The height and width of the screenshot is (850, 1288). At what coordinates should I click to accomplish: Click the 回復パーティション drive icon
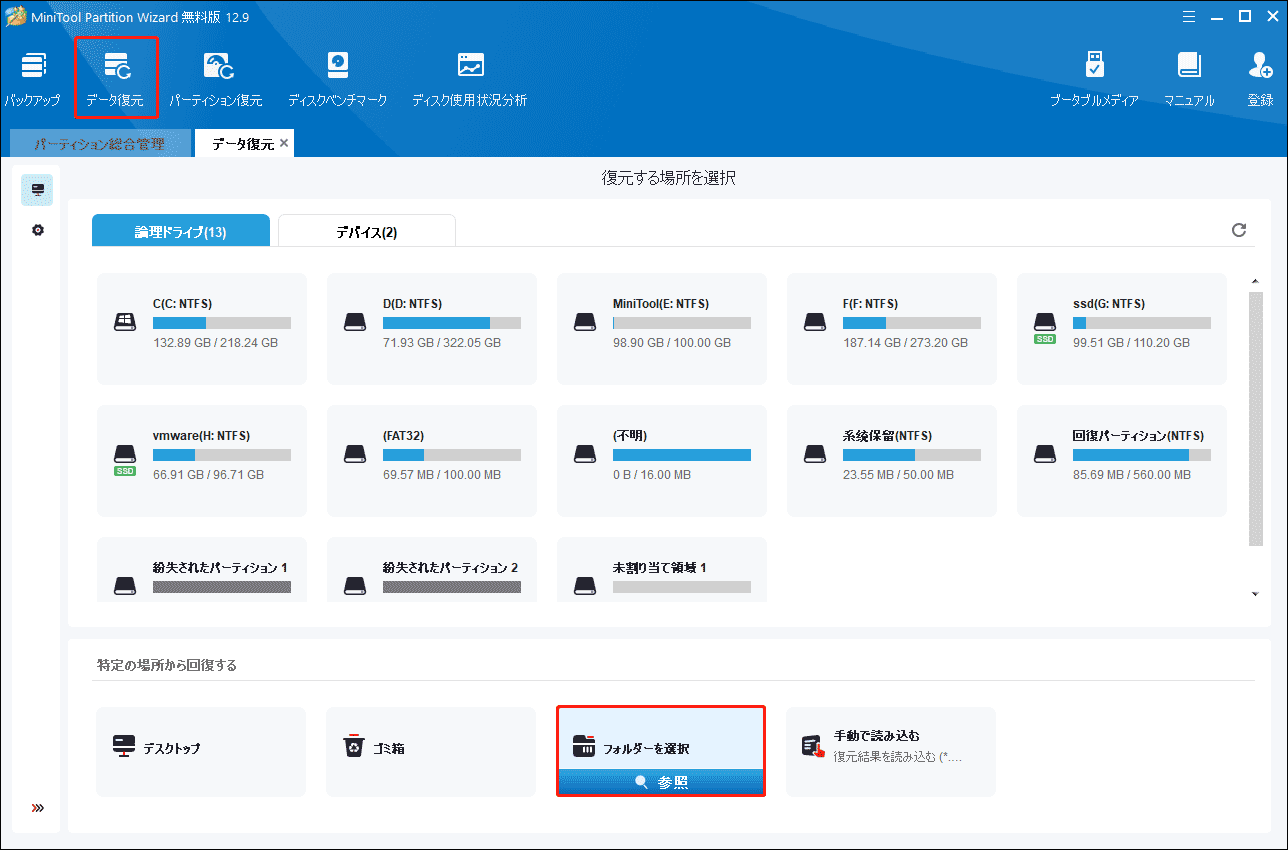1045,454
